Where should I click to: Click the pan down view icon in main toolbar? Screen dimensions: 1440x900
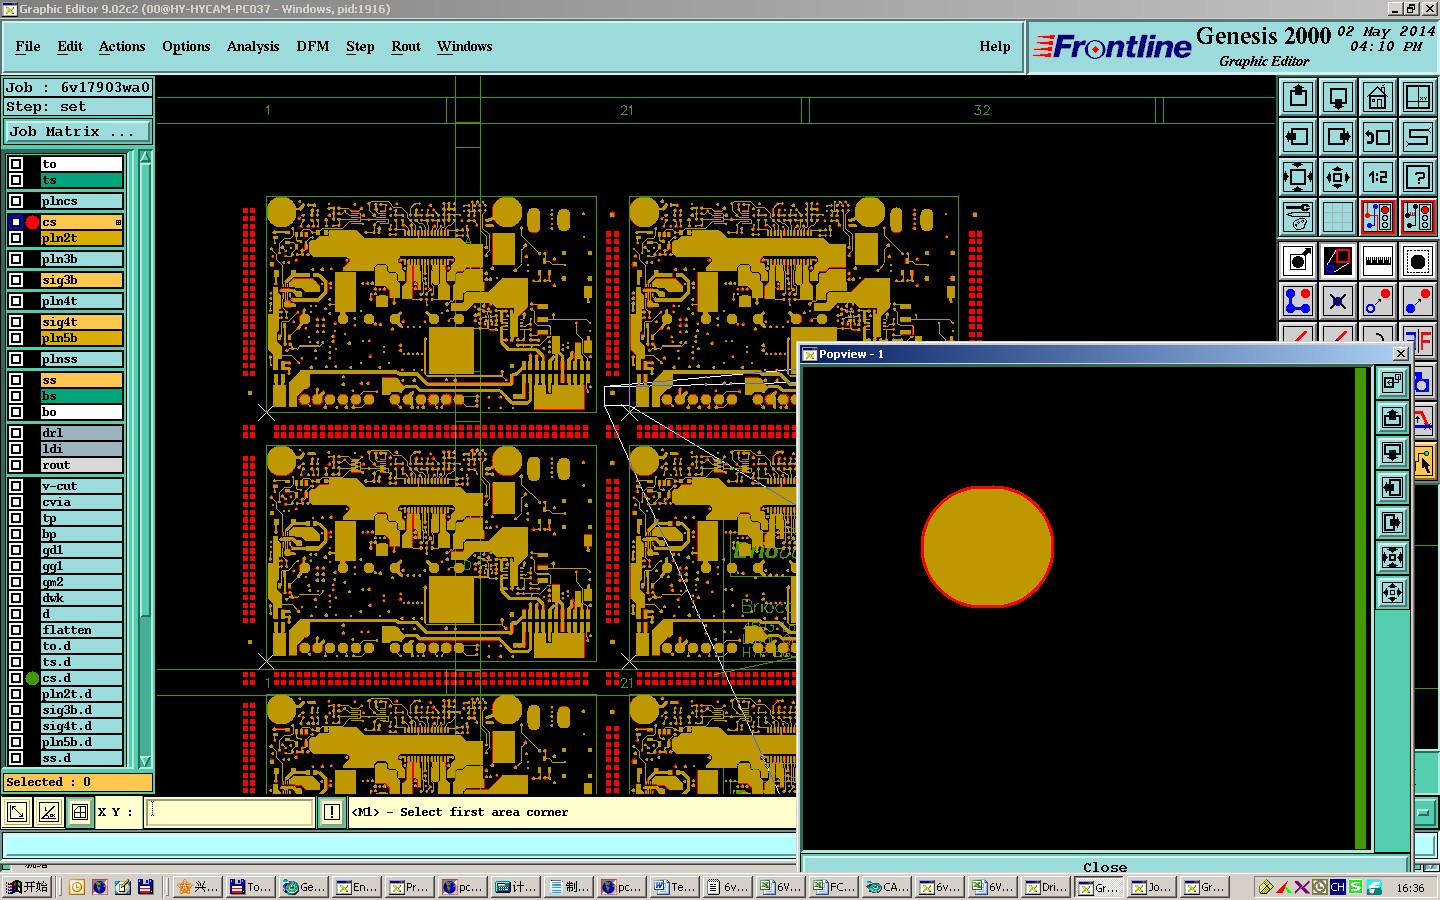click(1338, 97)
